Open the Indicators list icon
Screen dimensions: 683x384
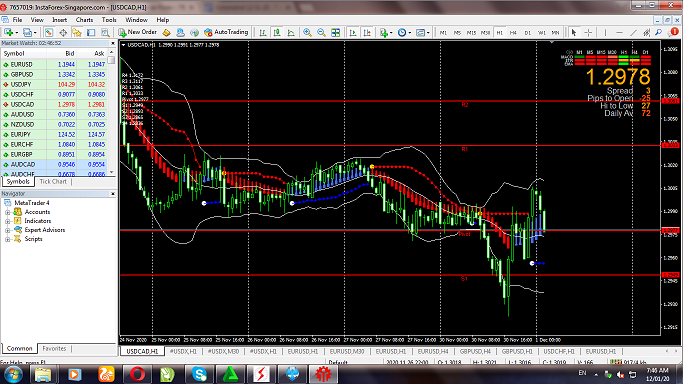[x=384, y=32]
